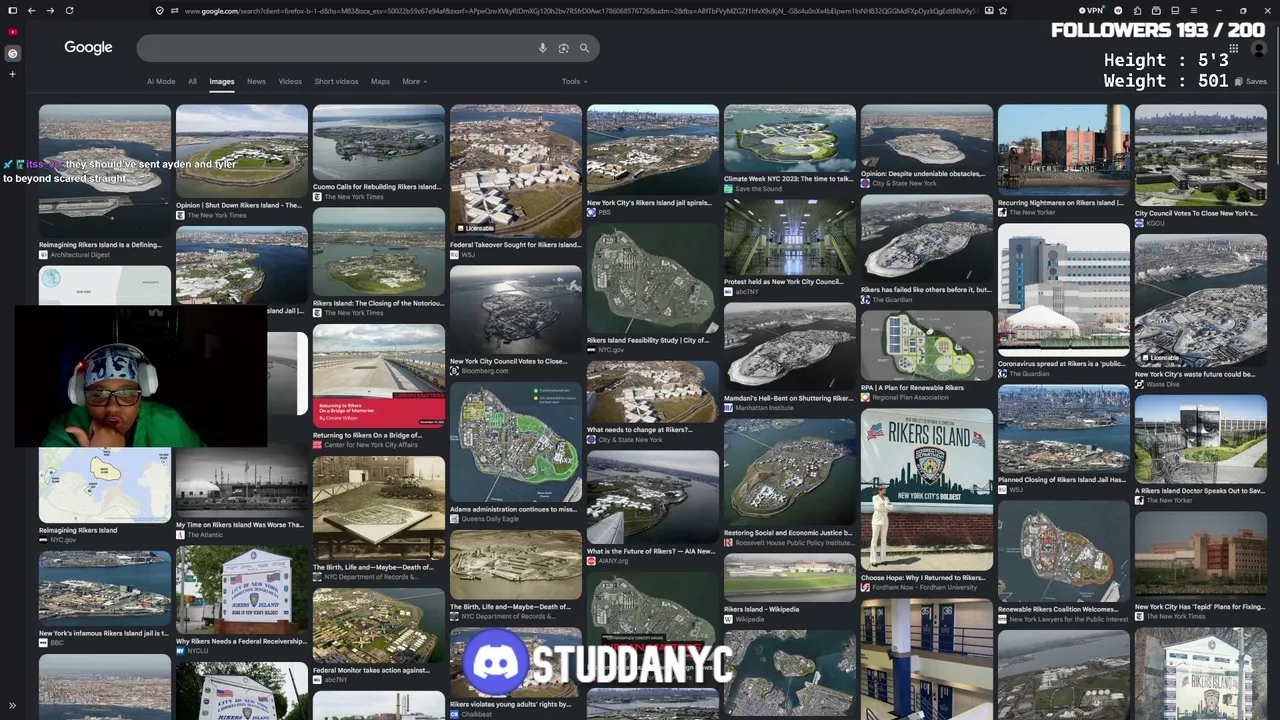
Task: Switch to the Google pinned tab
Action: point(12,53)
